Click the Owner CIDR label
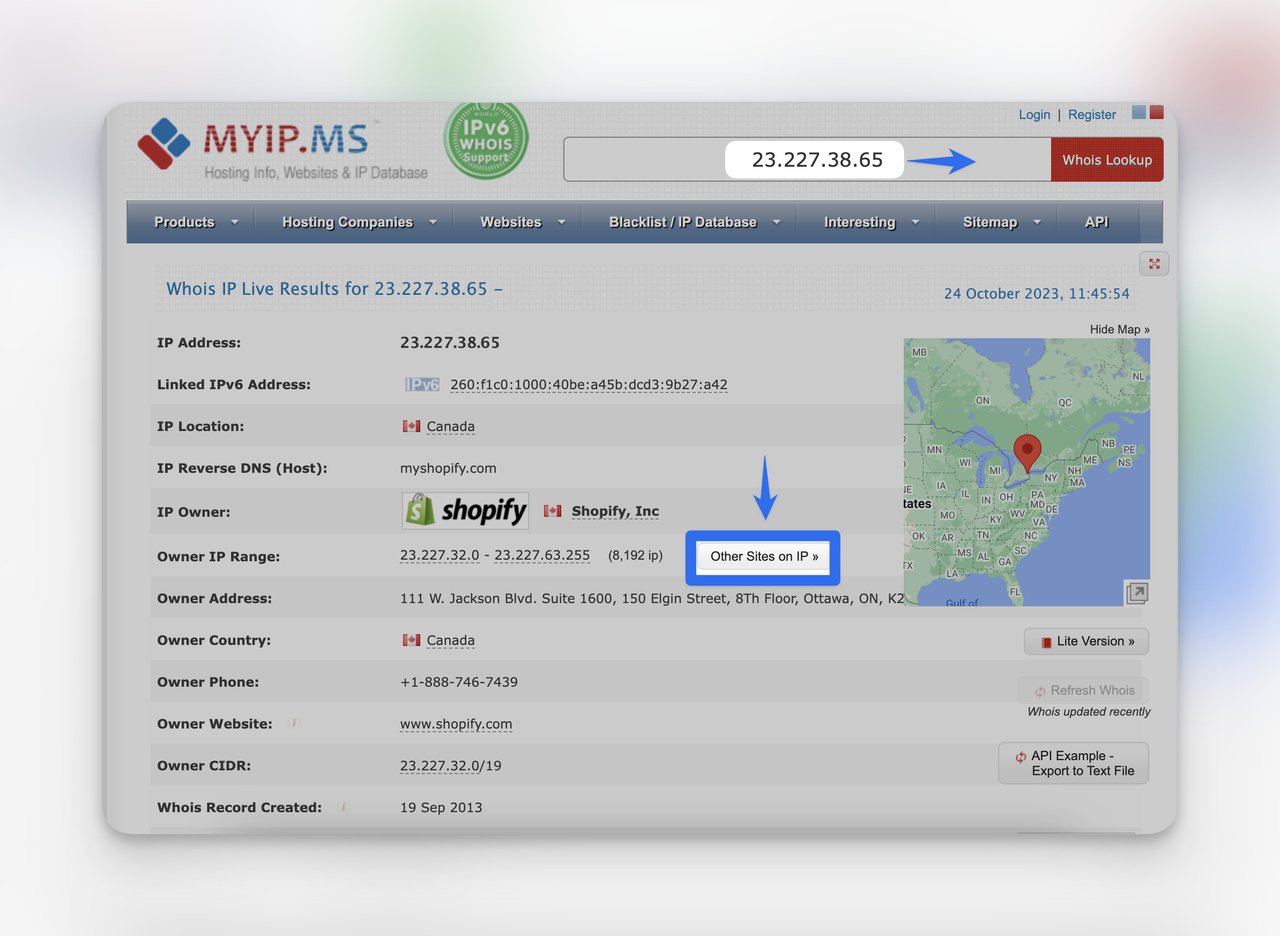Screen dimensions: 1280x936 (x=204, y=766)
